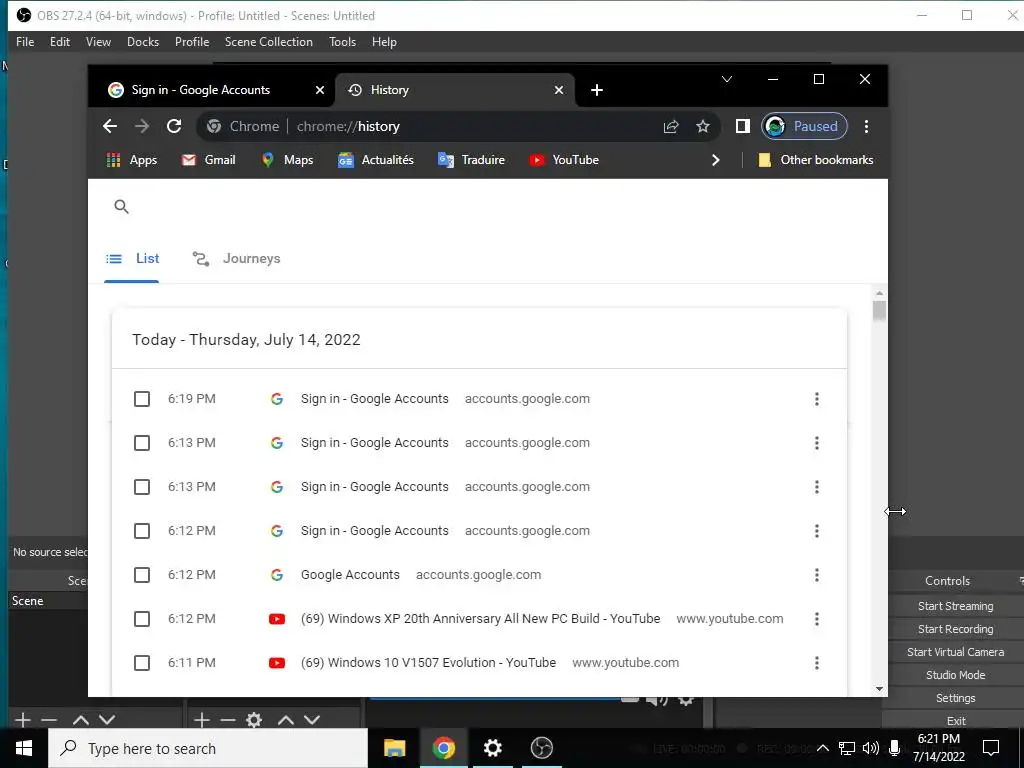Check the 6:12 PM Sign in entry

[142, 531]
